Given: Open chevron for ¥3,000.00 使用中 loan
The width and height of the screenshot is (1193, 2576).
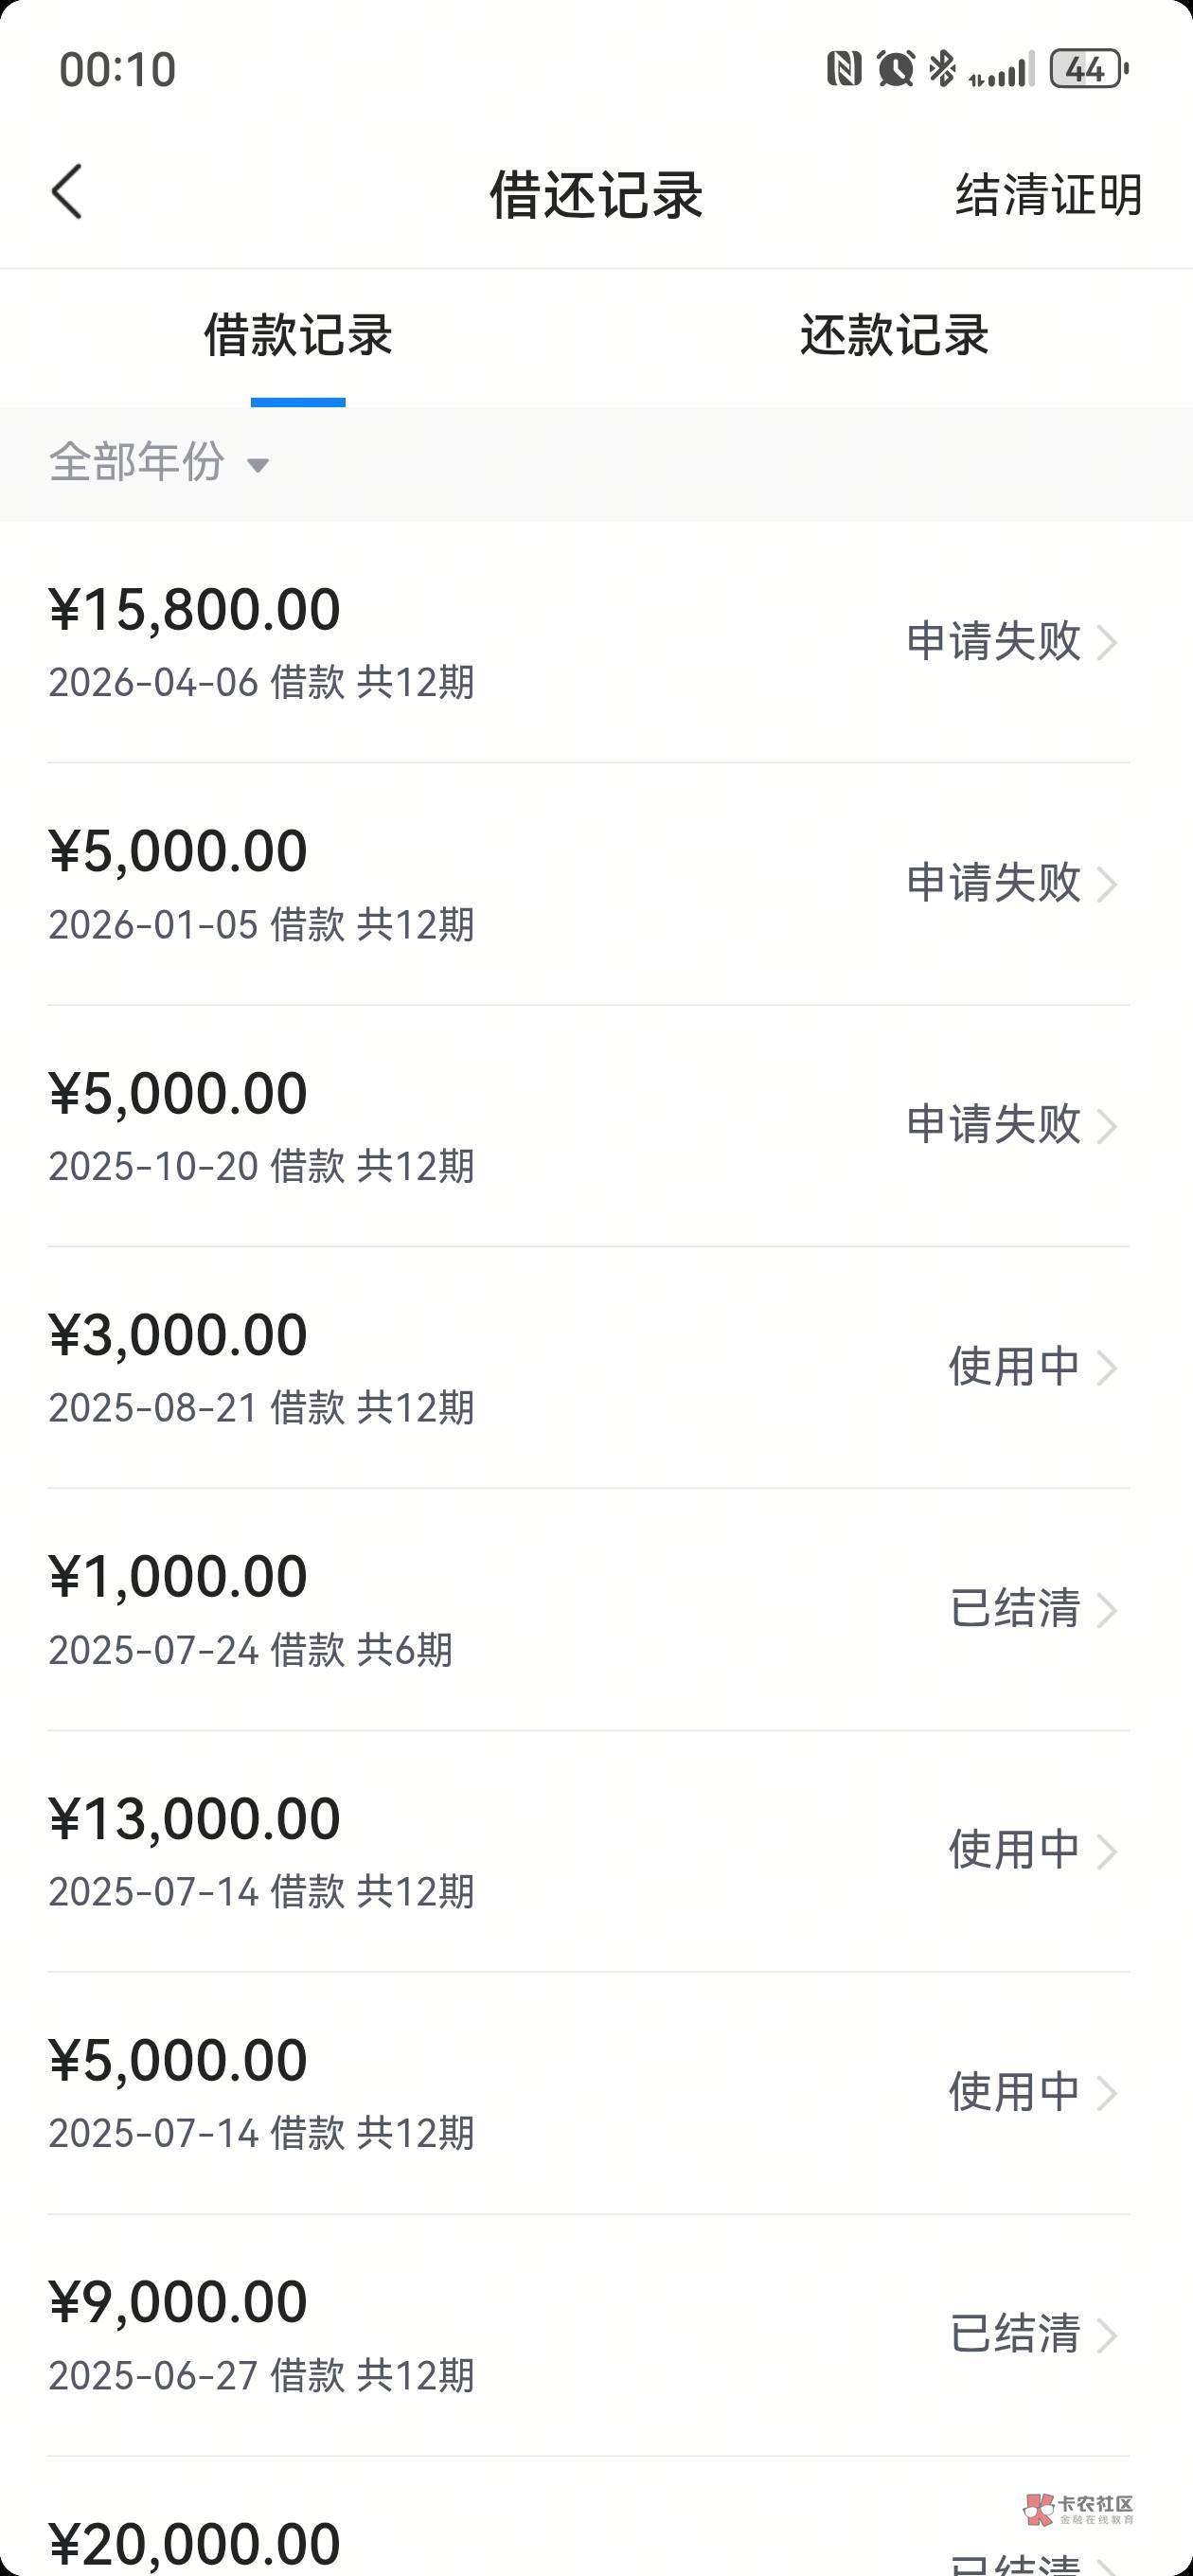Looking at the screenshot, I should pyautogui.click(x=1106, y=1368).
